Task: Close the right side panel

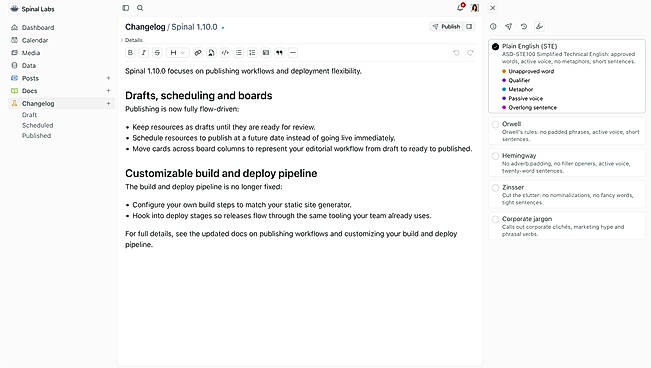Action: (492, 8)
